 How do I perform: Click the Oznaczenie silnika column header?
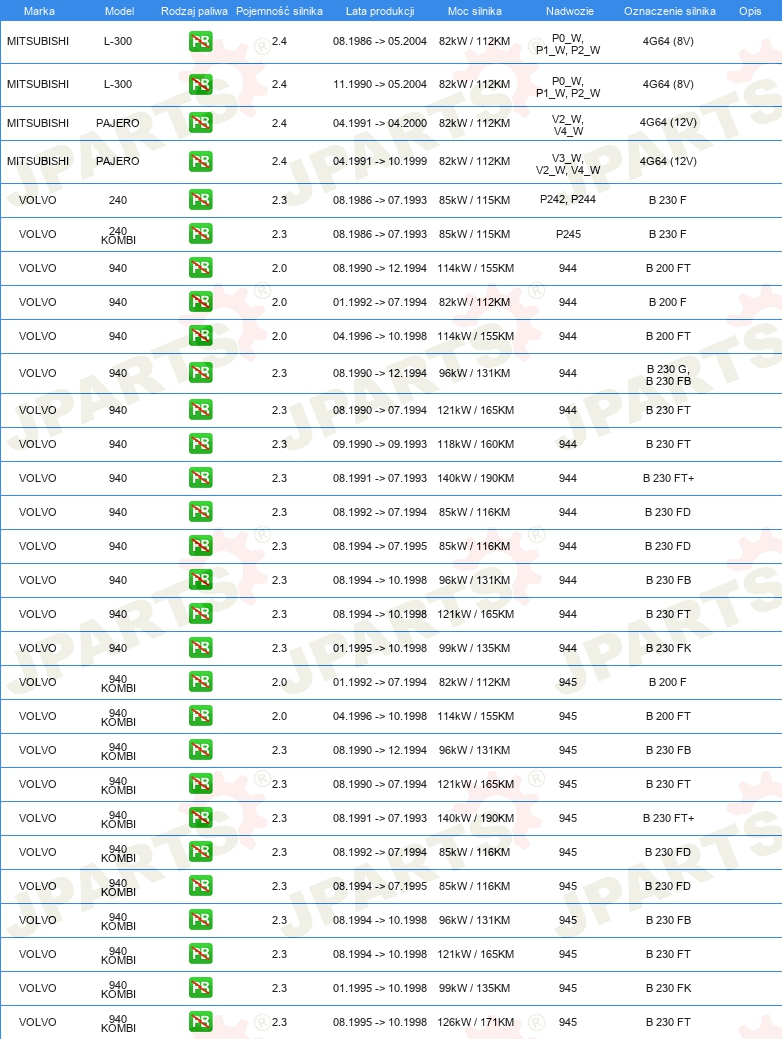pos(669,11)
